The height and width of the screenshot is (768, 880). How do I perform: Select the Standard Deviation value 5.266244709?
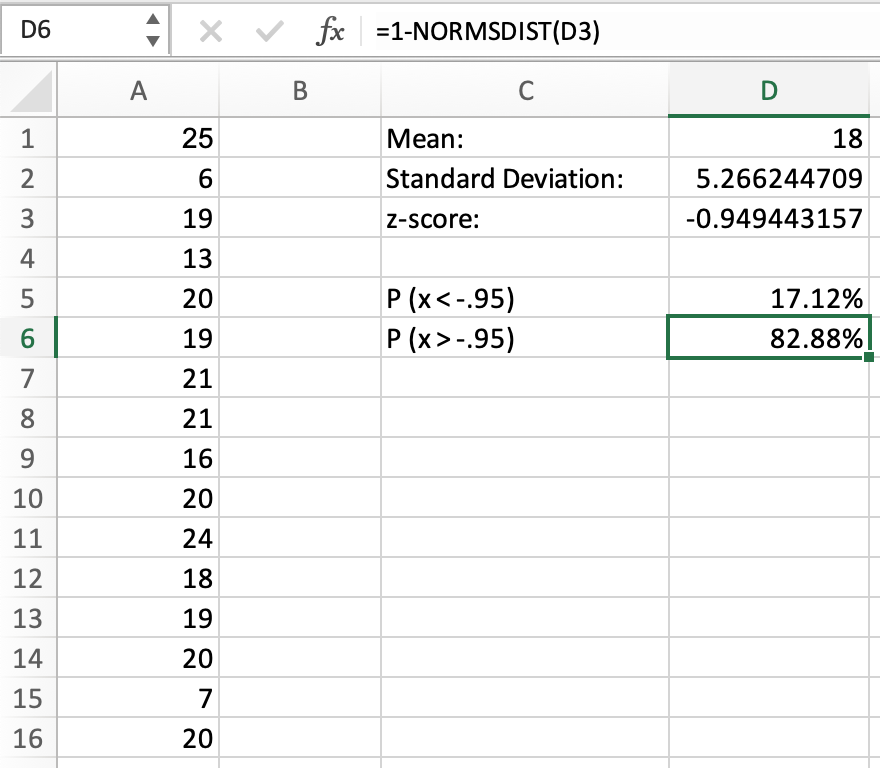768,179
